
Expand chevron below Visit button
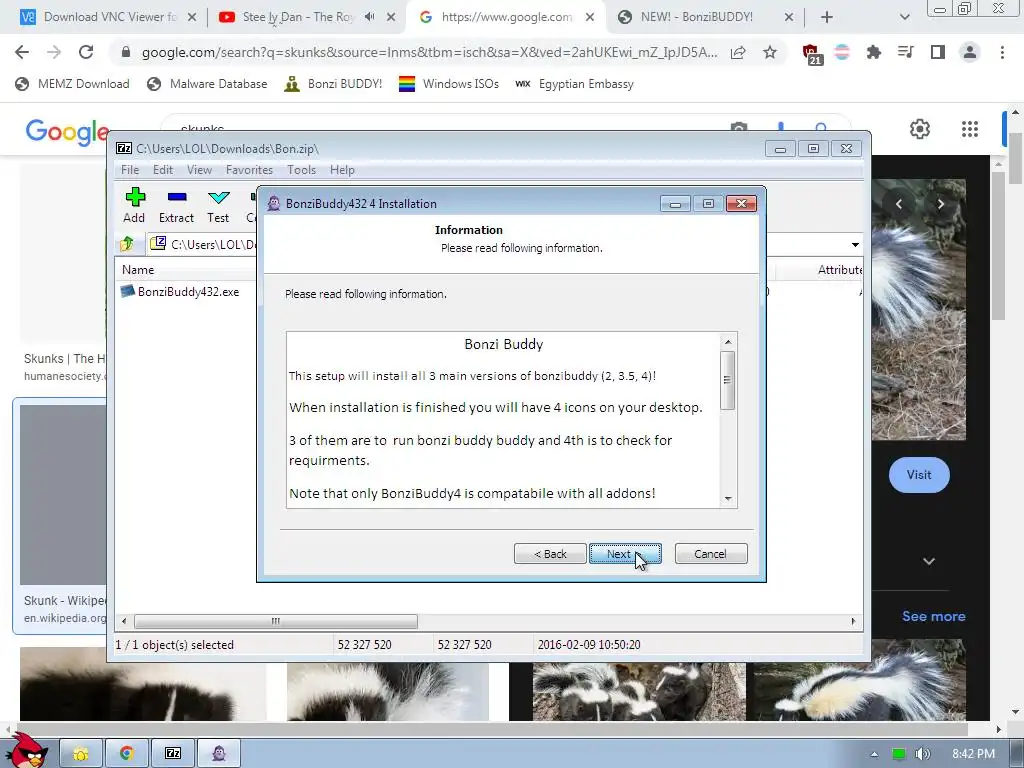coord(929,561)
